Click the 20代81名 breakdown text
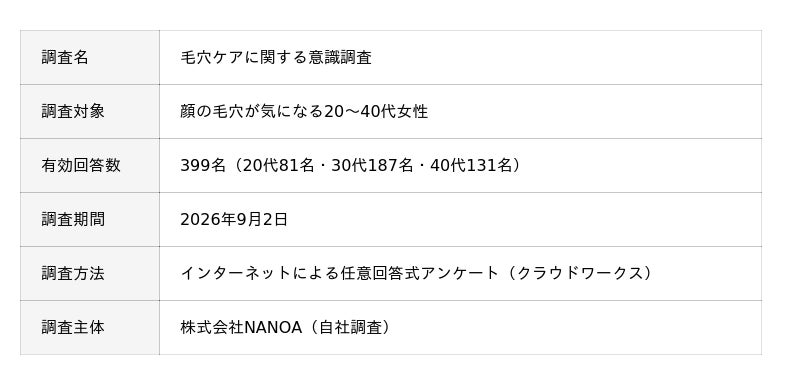 point(278,166)
